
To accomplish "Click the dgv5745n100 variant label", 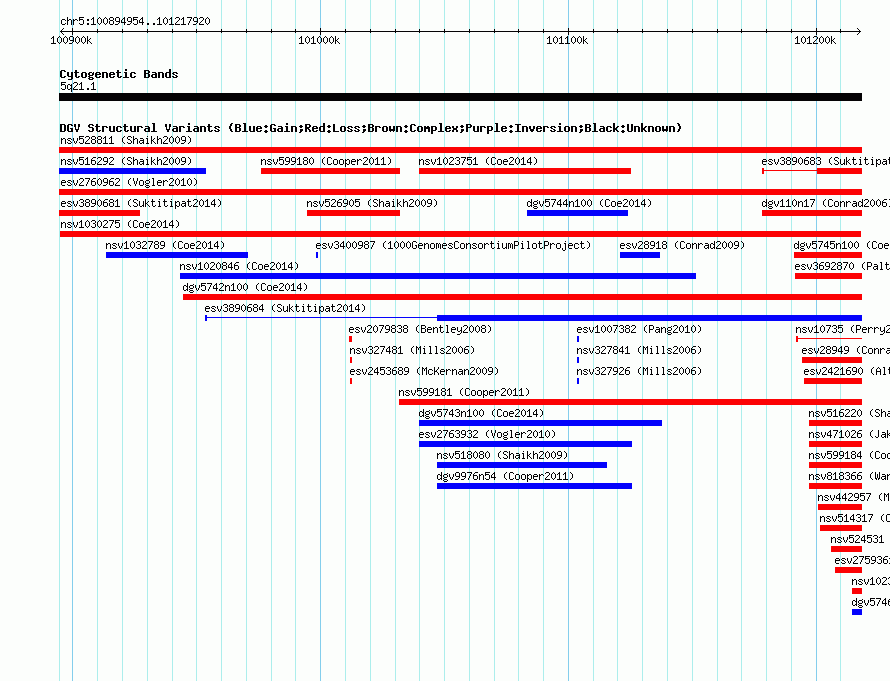I will click(842, 245).
